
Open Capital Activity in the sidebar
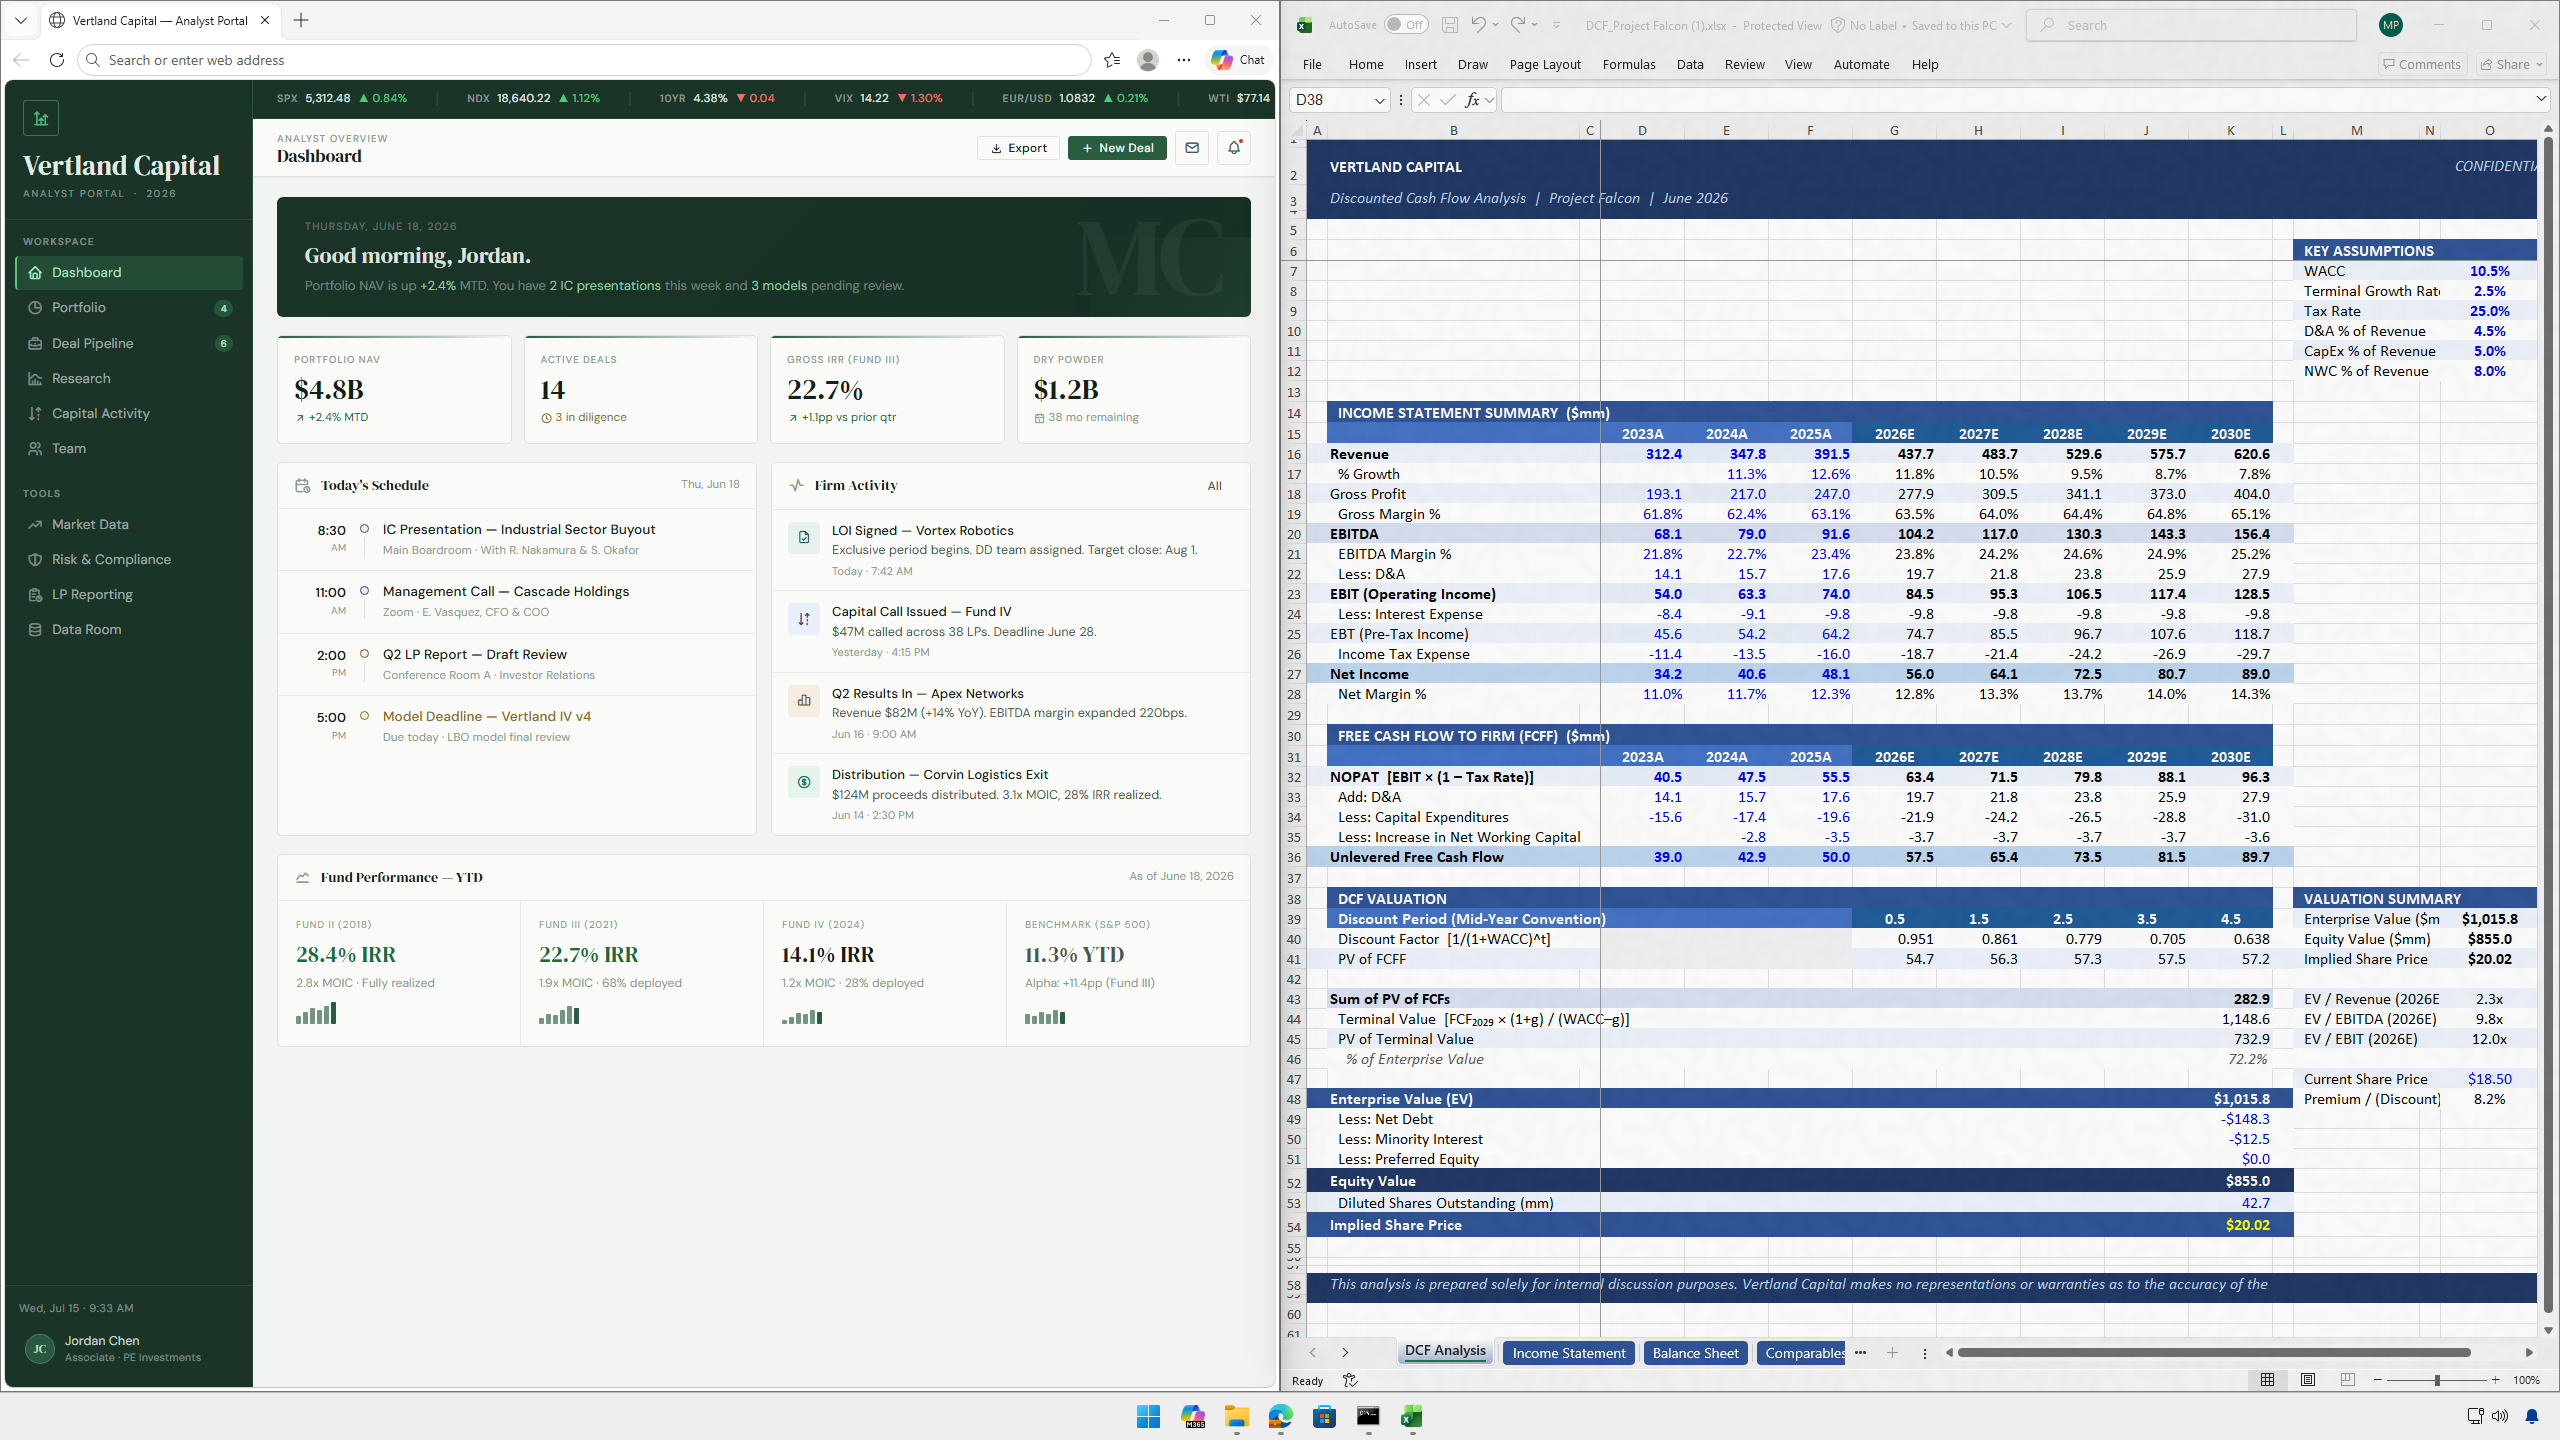click(129, 413)
